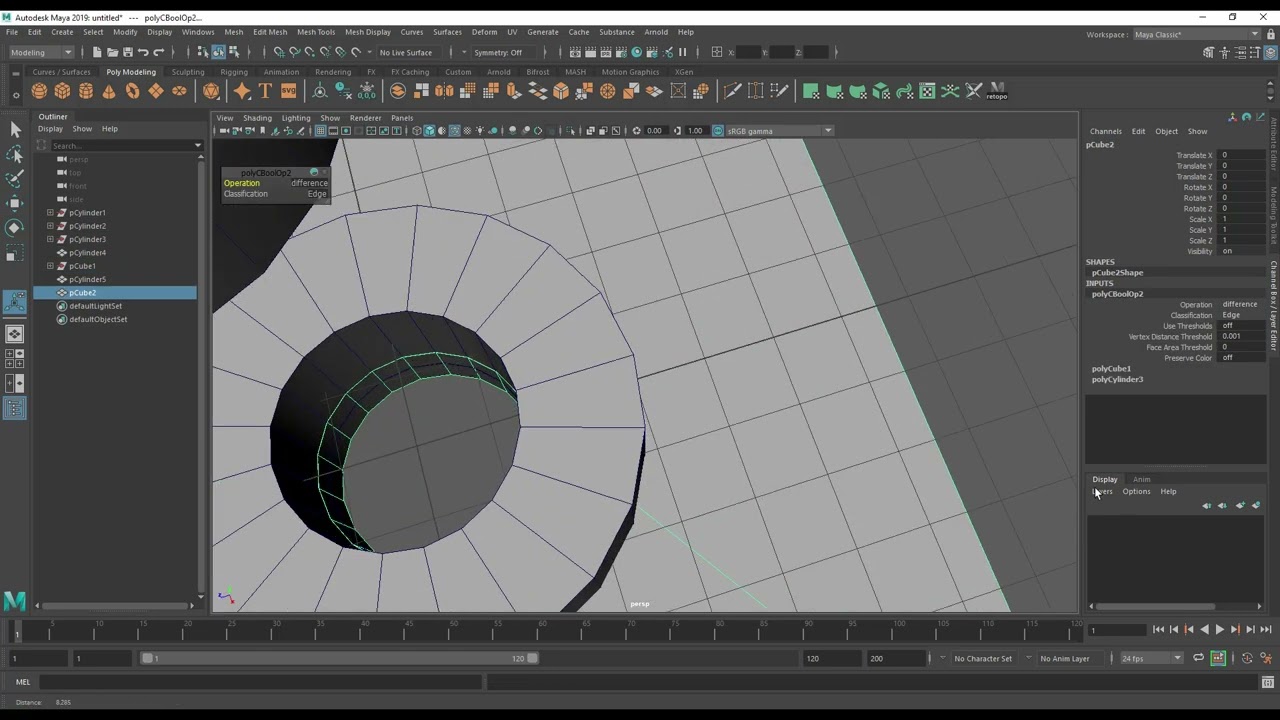The height and width of the screenshot is (720, 1280).
Task: Select the Paint selection tool
Action: [x=15, y=179]
